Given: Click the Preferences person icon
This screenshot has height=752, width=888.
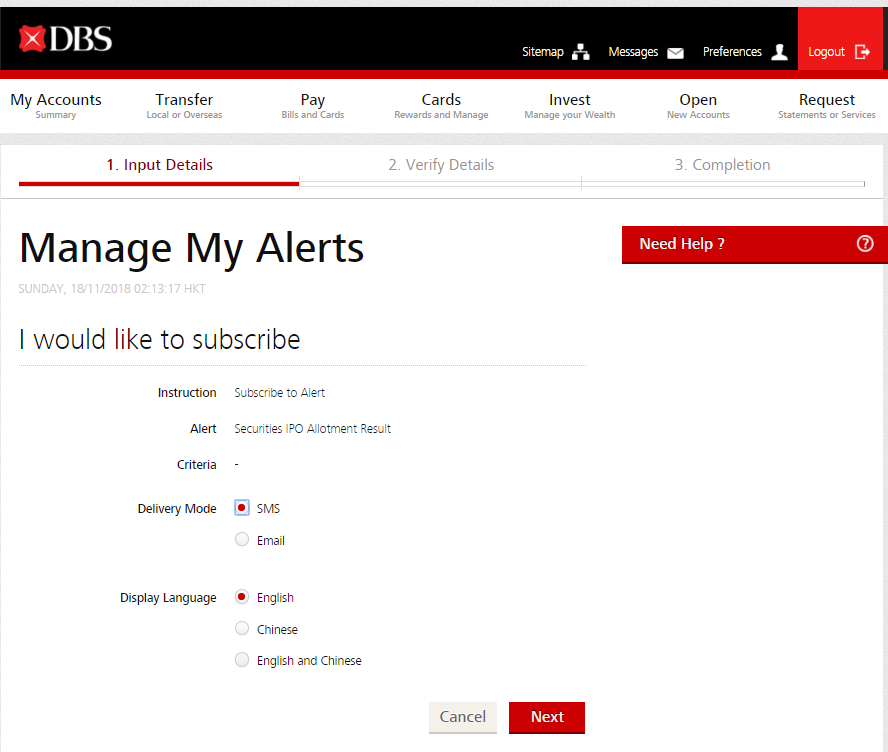Looking at the screenshot, I should pos(780,52).
